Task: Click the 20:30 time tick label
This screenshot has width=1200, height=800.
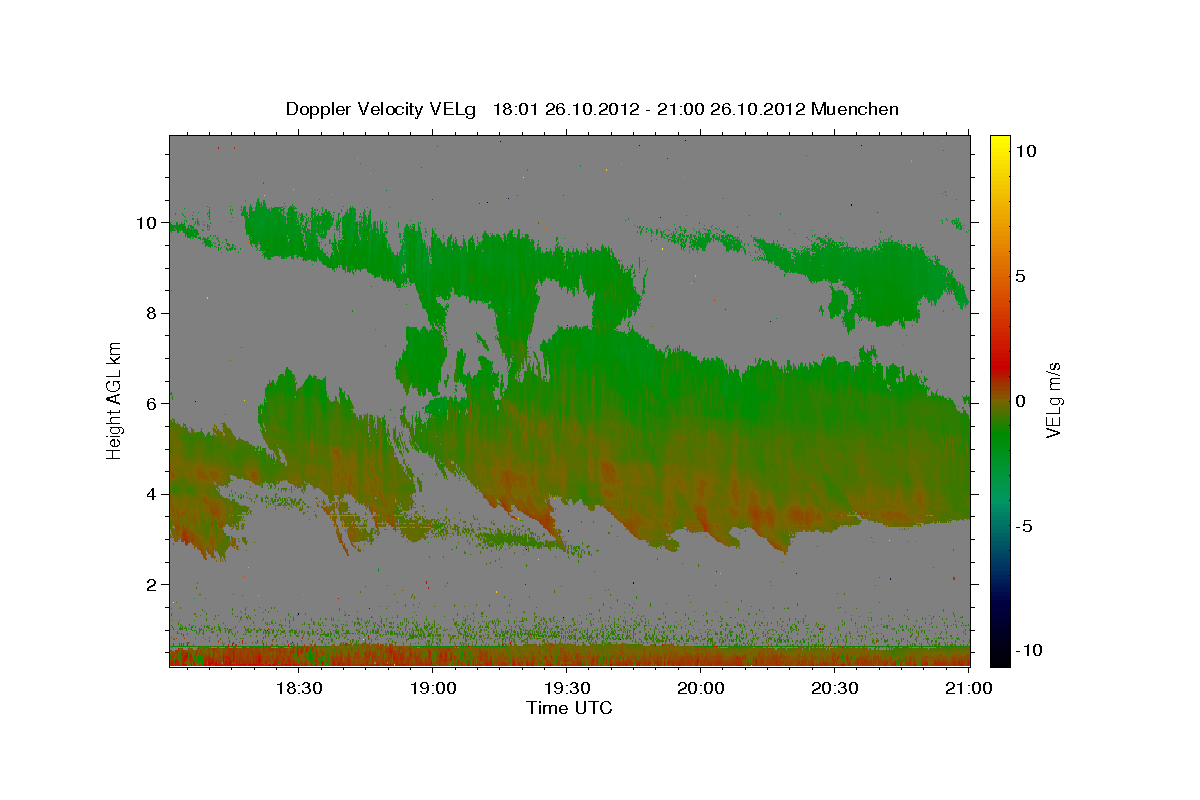Action: [835, 689]
